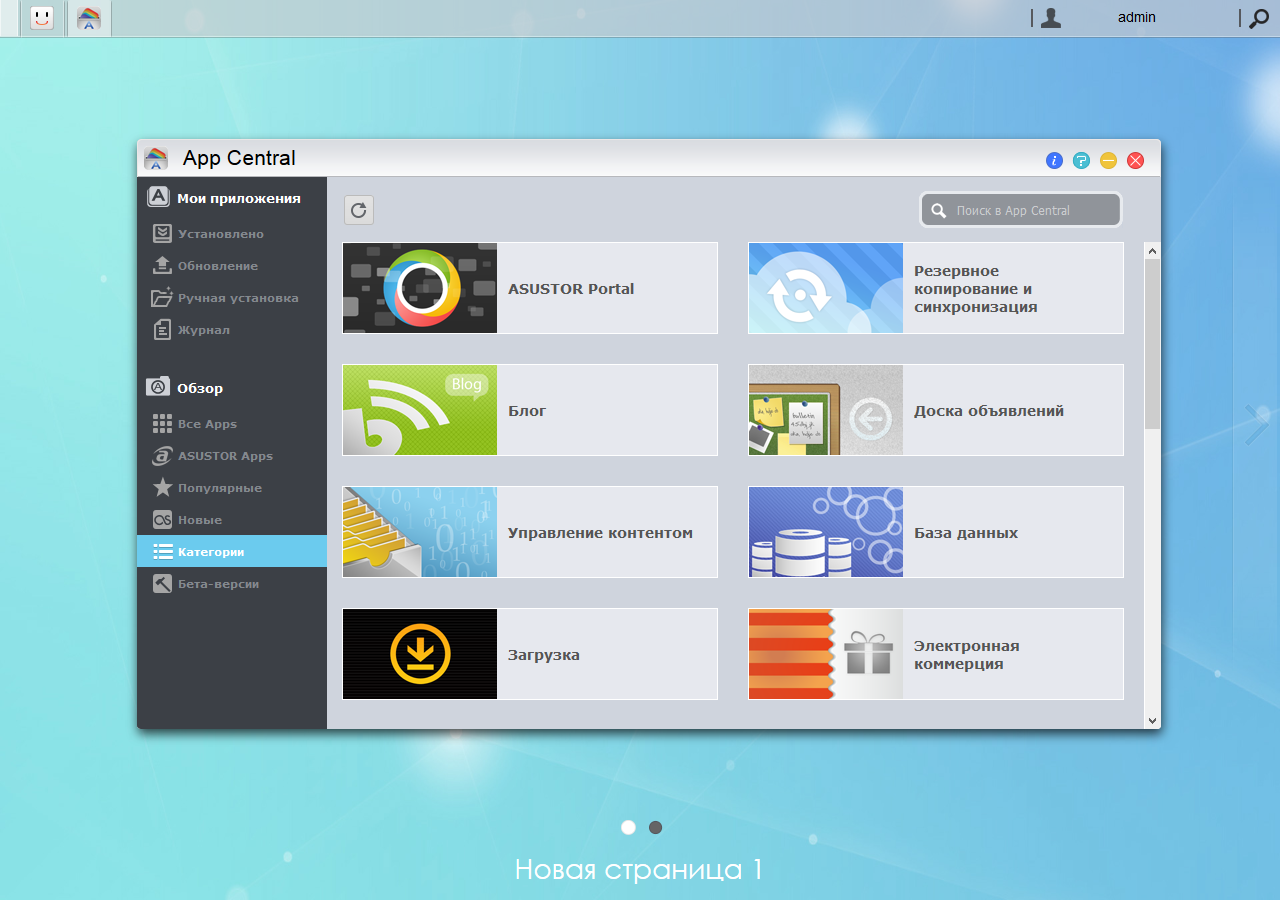Go to Обновление section

pos(232,266)
